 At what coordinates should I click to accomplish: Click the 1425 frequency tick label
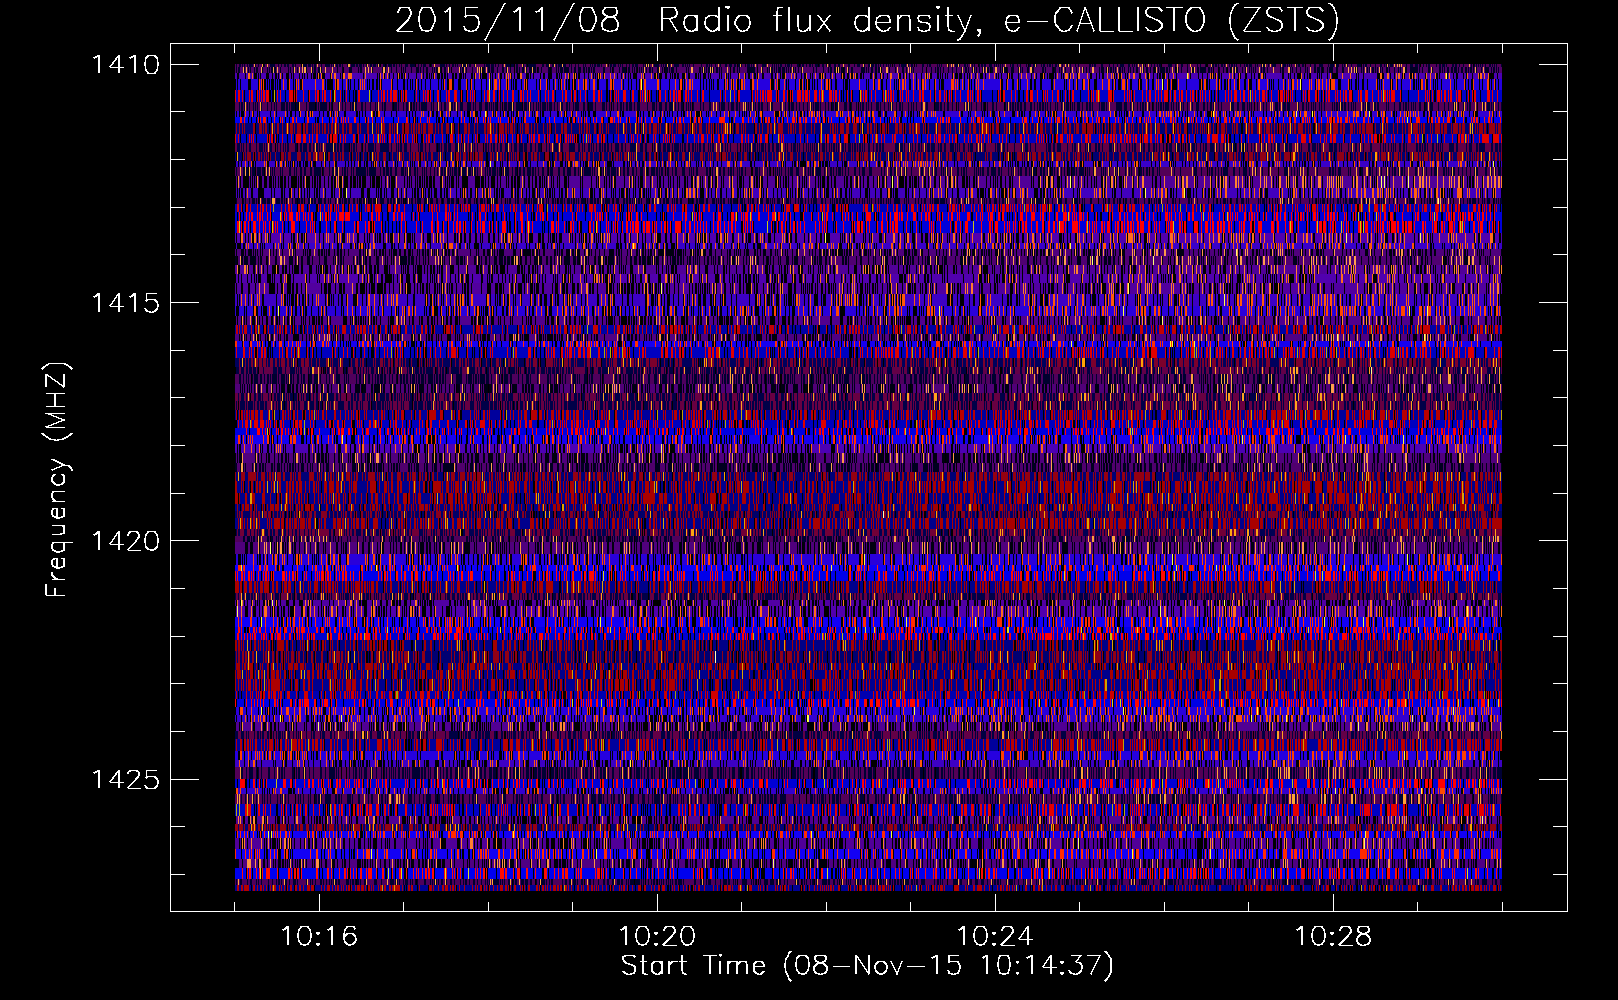point(125,779)
